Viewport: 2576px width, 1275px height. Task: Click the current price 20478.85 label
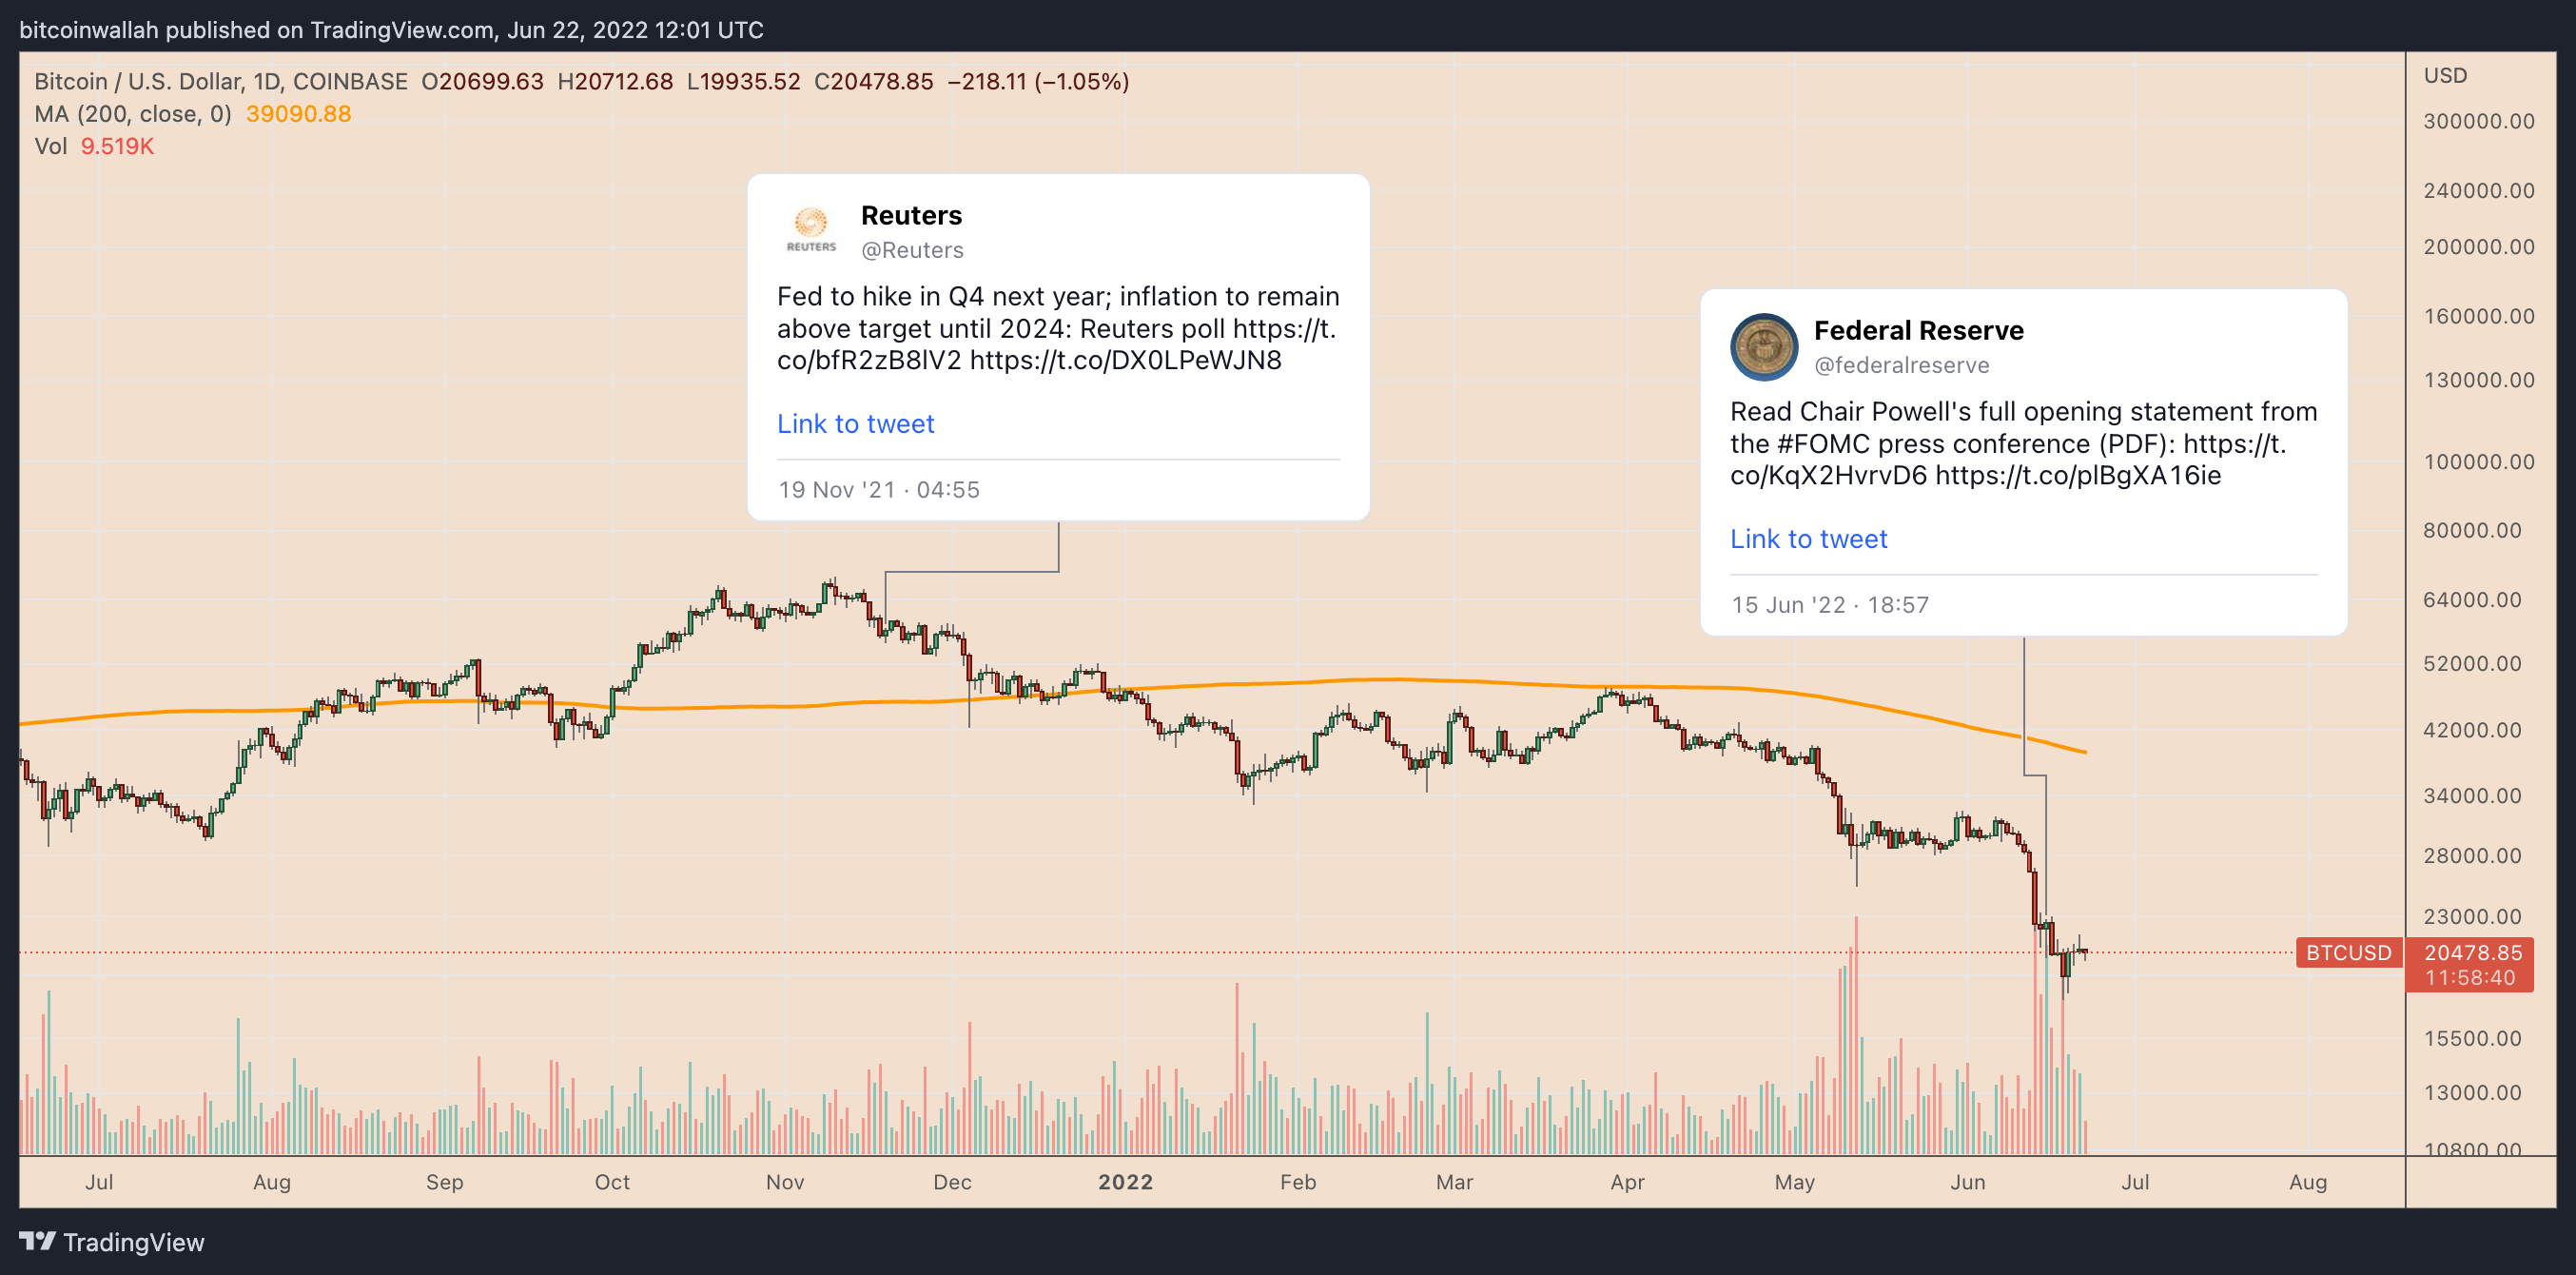[x=2472, y=952]
